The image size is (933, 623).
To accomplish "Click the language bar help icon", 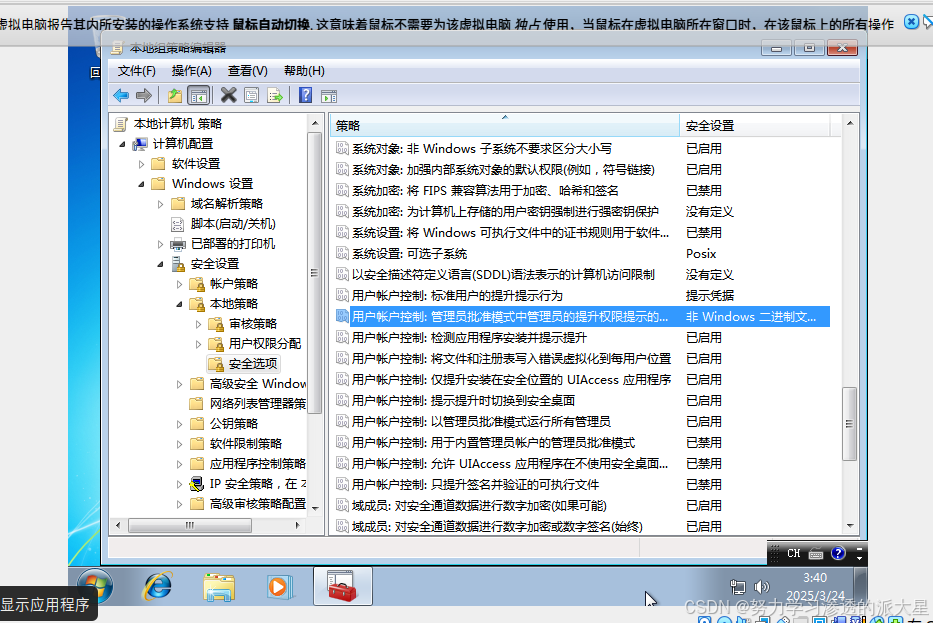I will (838, 553).
